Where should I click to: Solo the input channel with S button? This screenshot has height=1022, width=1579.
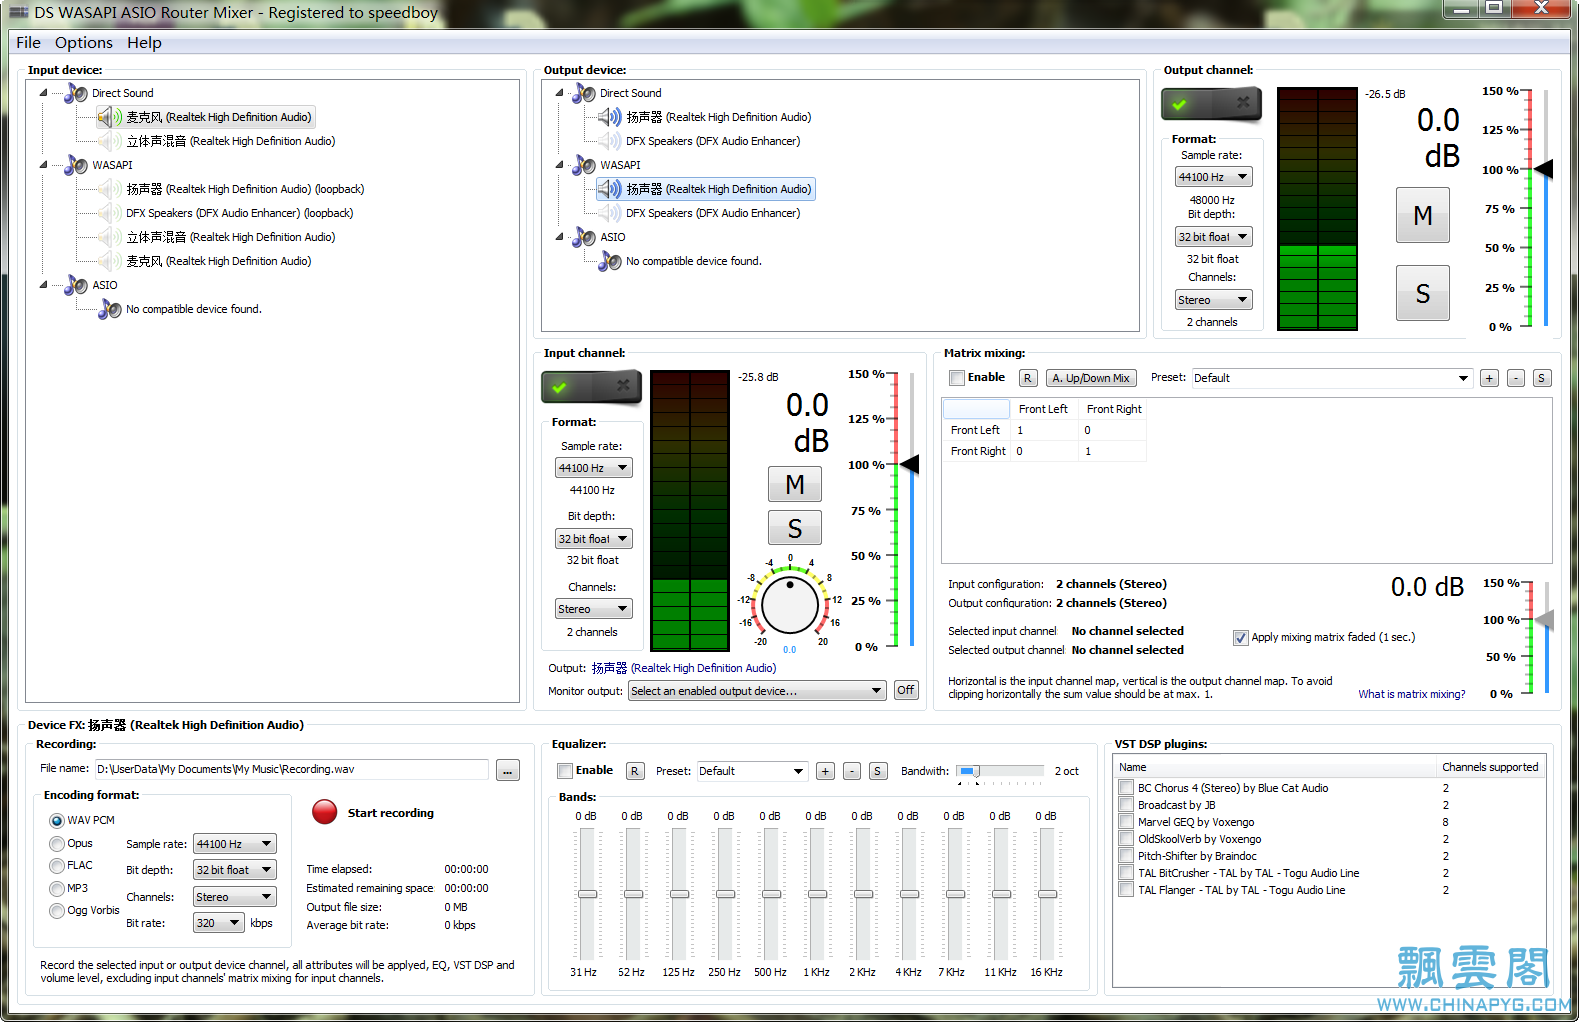[x=795, y=528]
